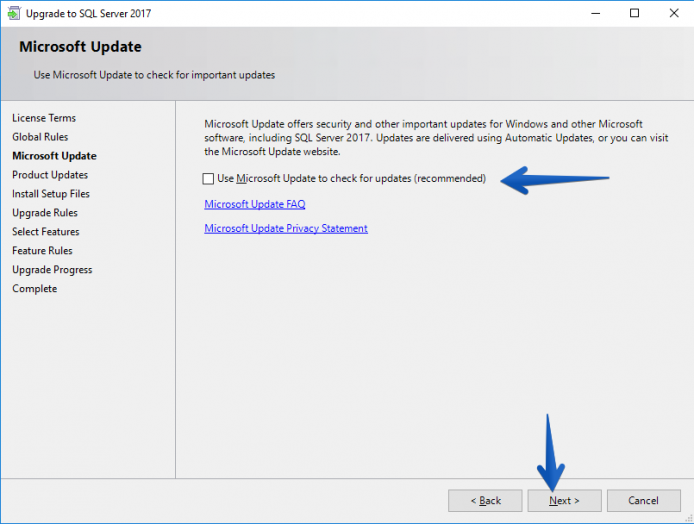Select Product Updates step in sidebar
694x524 pixels.
pyautogui.click(x=50, y=175)
